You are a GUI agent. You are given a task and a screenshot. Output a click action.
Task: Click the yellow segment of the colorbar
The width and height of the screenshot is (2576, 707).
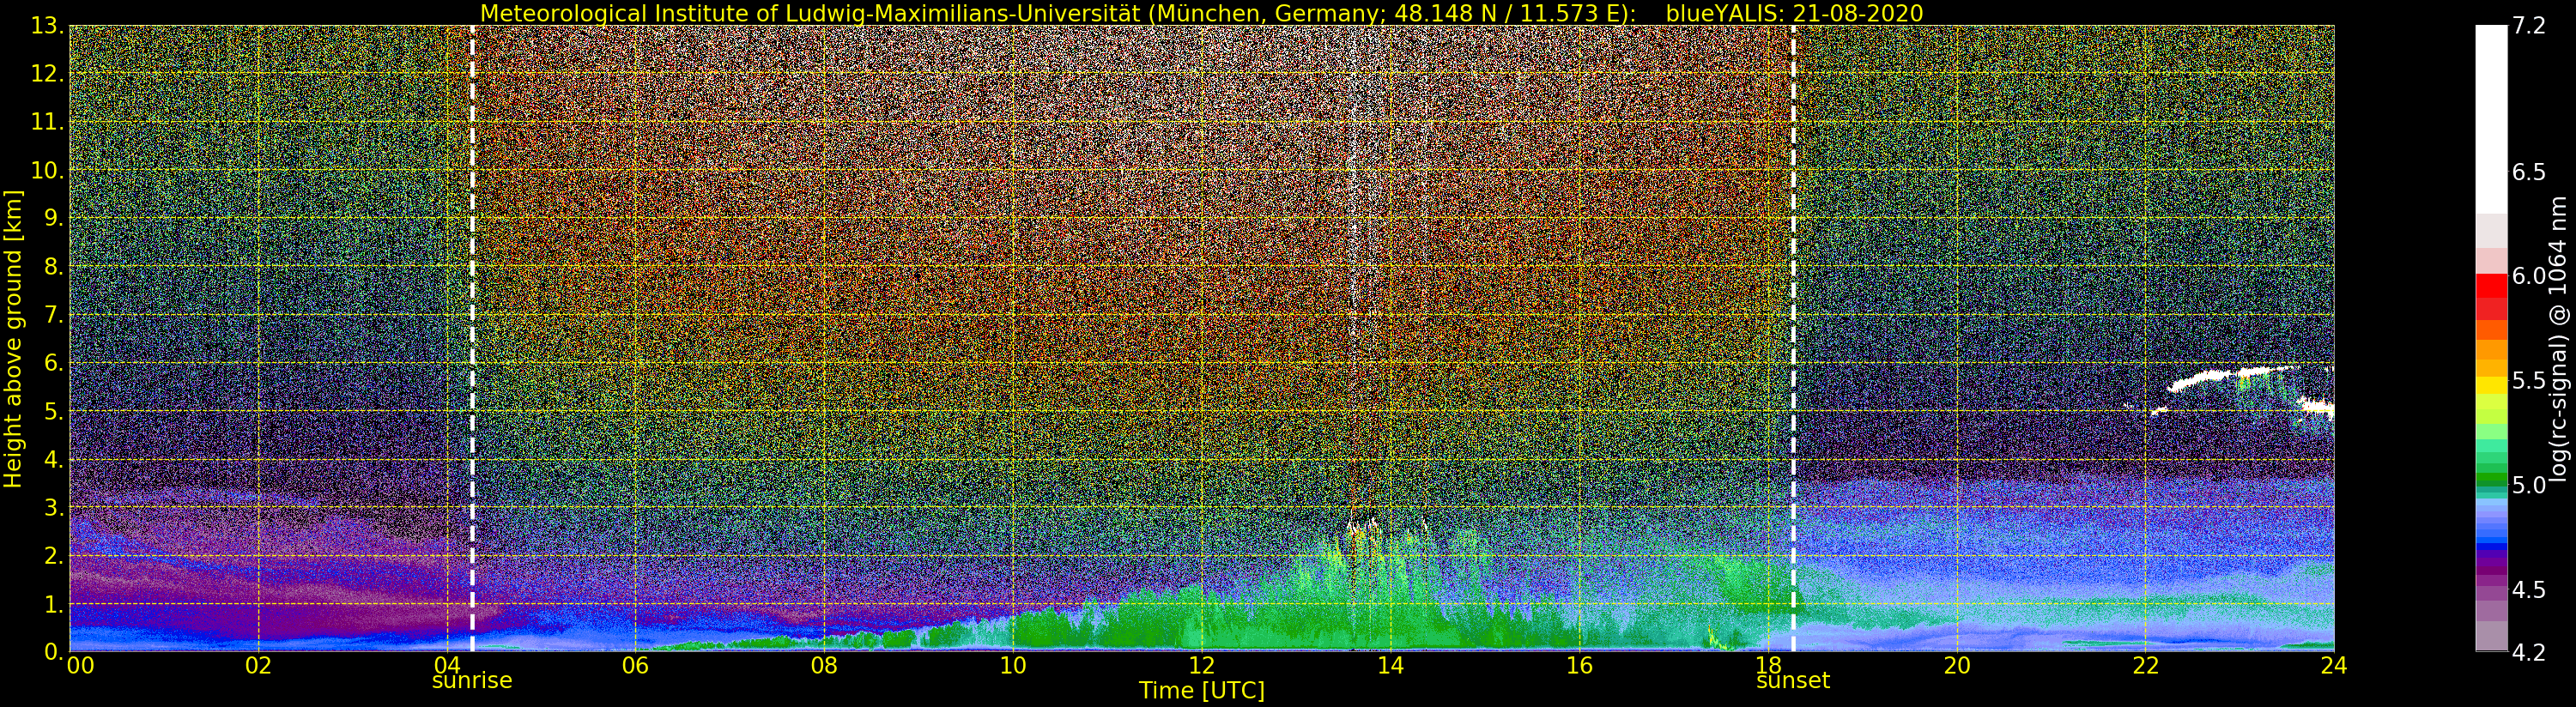pyautogui.click(x=2491, y=385)
